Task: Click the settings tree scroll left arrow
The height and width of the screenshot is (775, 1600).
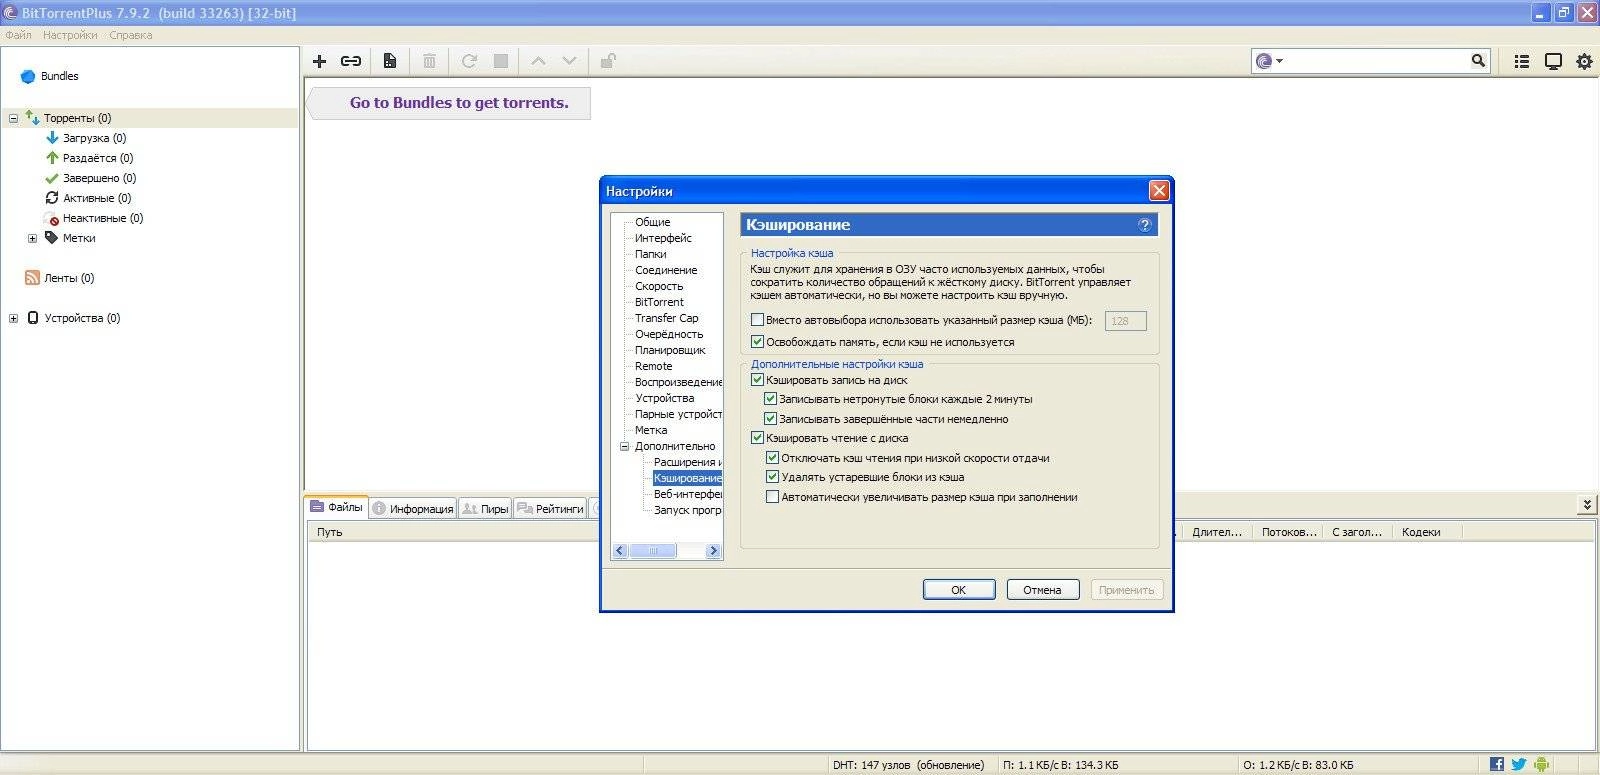Action: (620, 551)
